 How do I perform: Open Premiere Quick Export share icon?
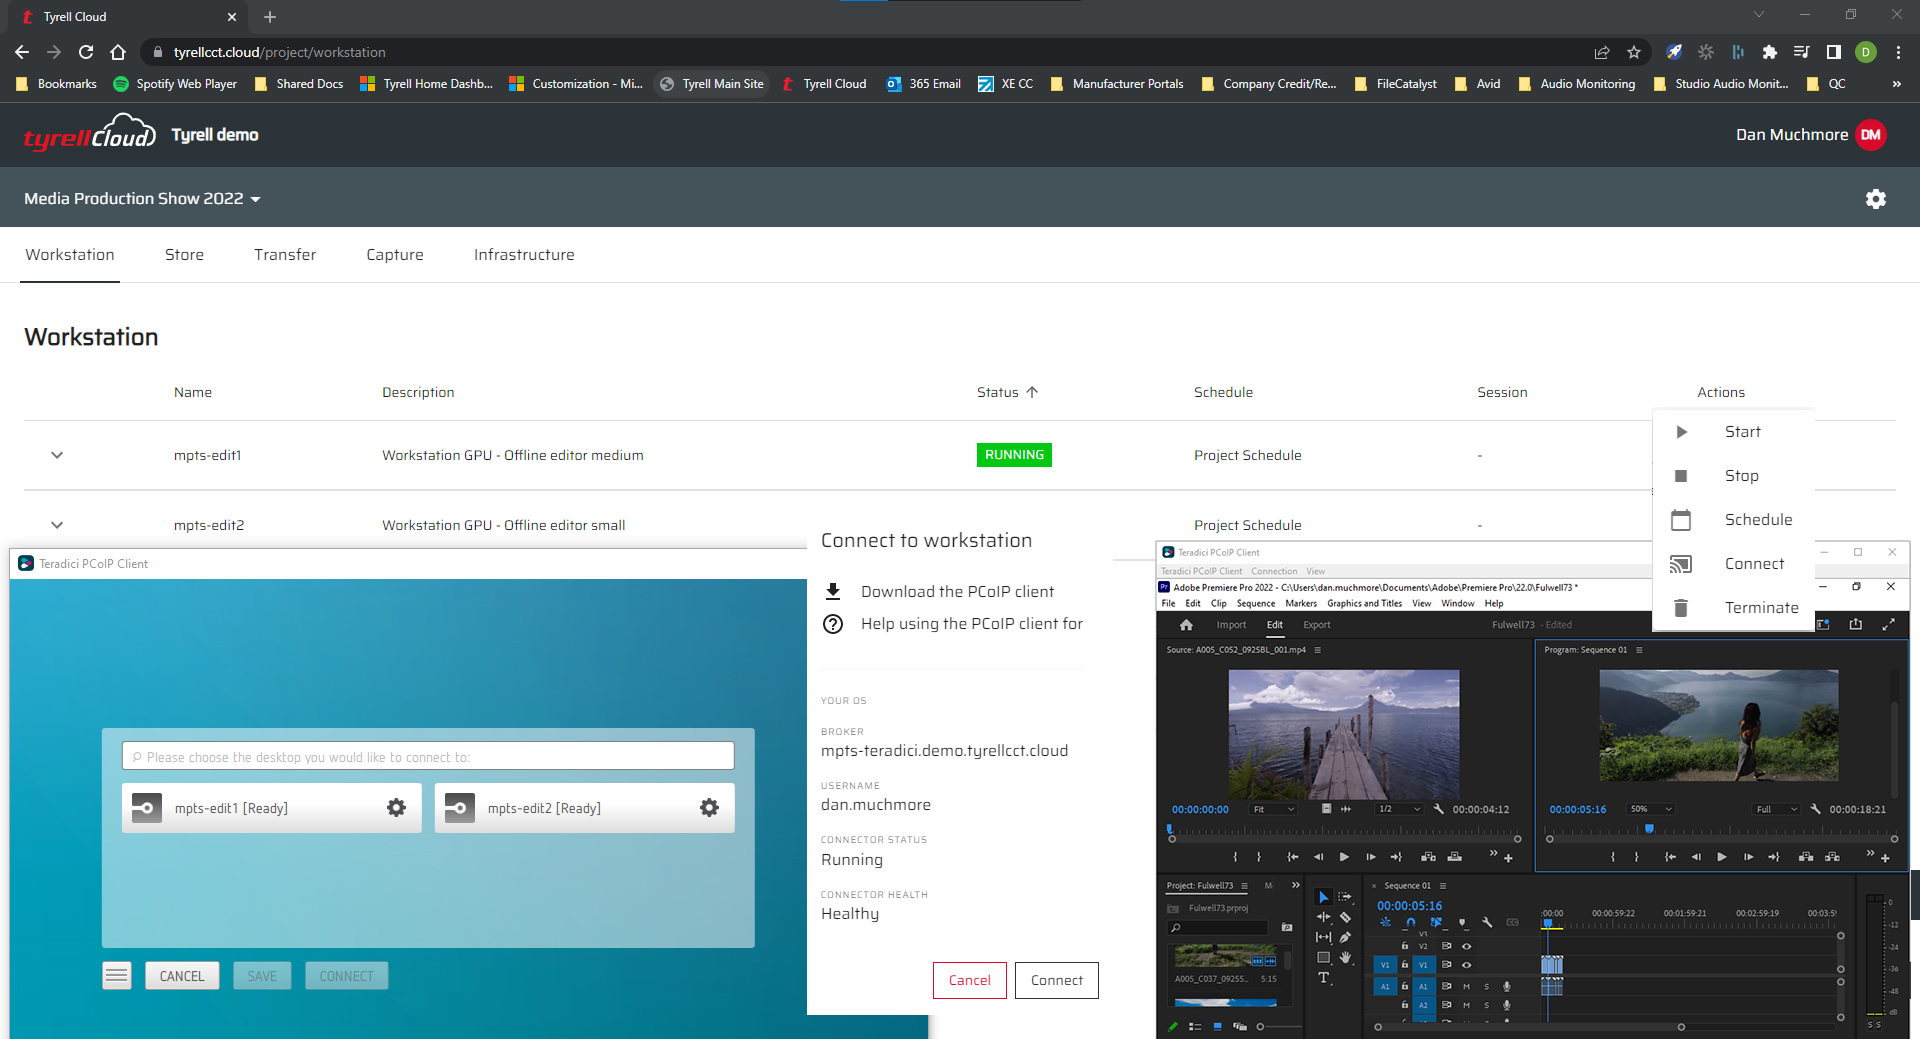(1856, 624)
